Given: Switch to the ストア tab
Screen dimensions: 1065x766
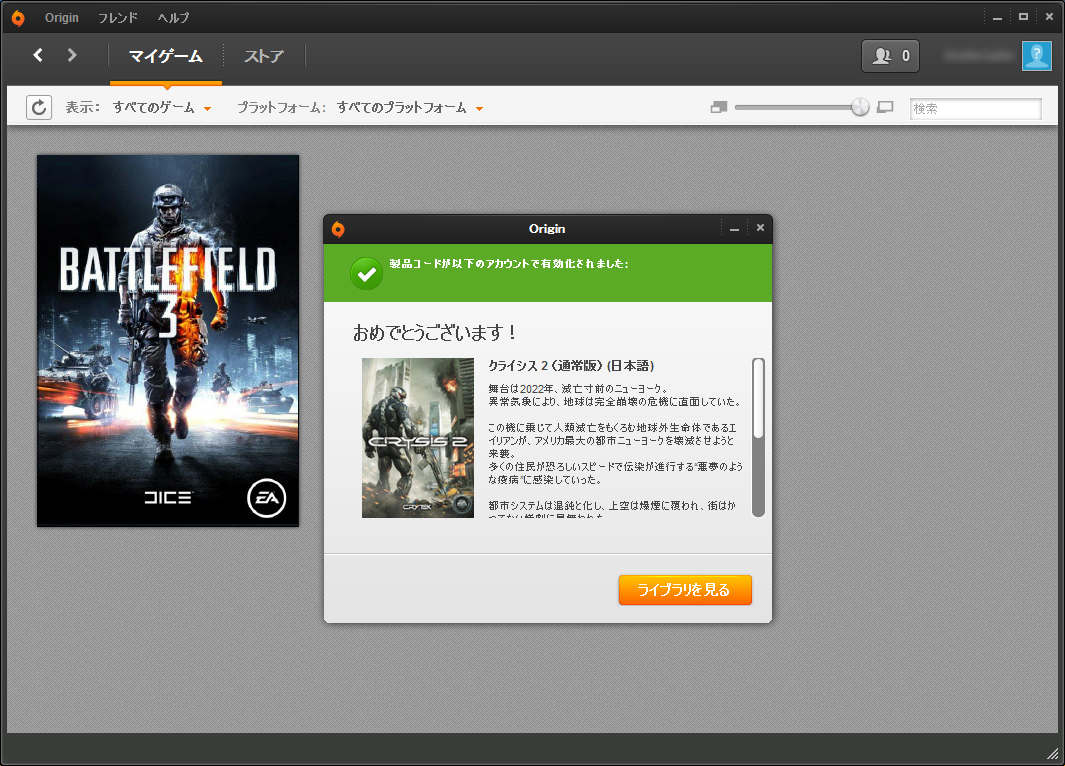Looking at the screenshot, I should click(x=264, y=56).
